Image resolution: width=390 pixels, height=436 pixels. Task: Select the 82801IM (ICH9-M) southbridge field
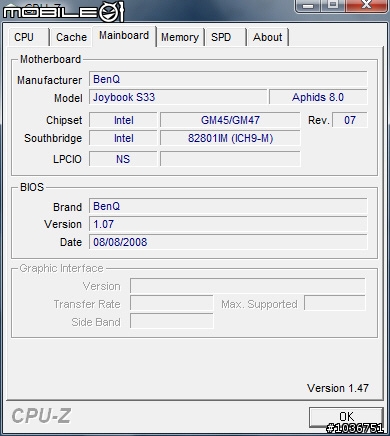click(230, 138)
